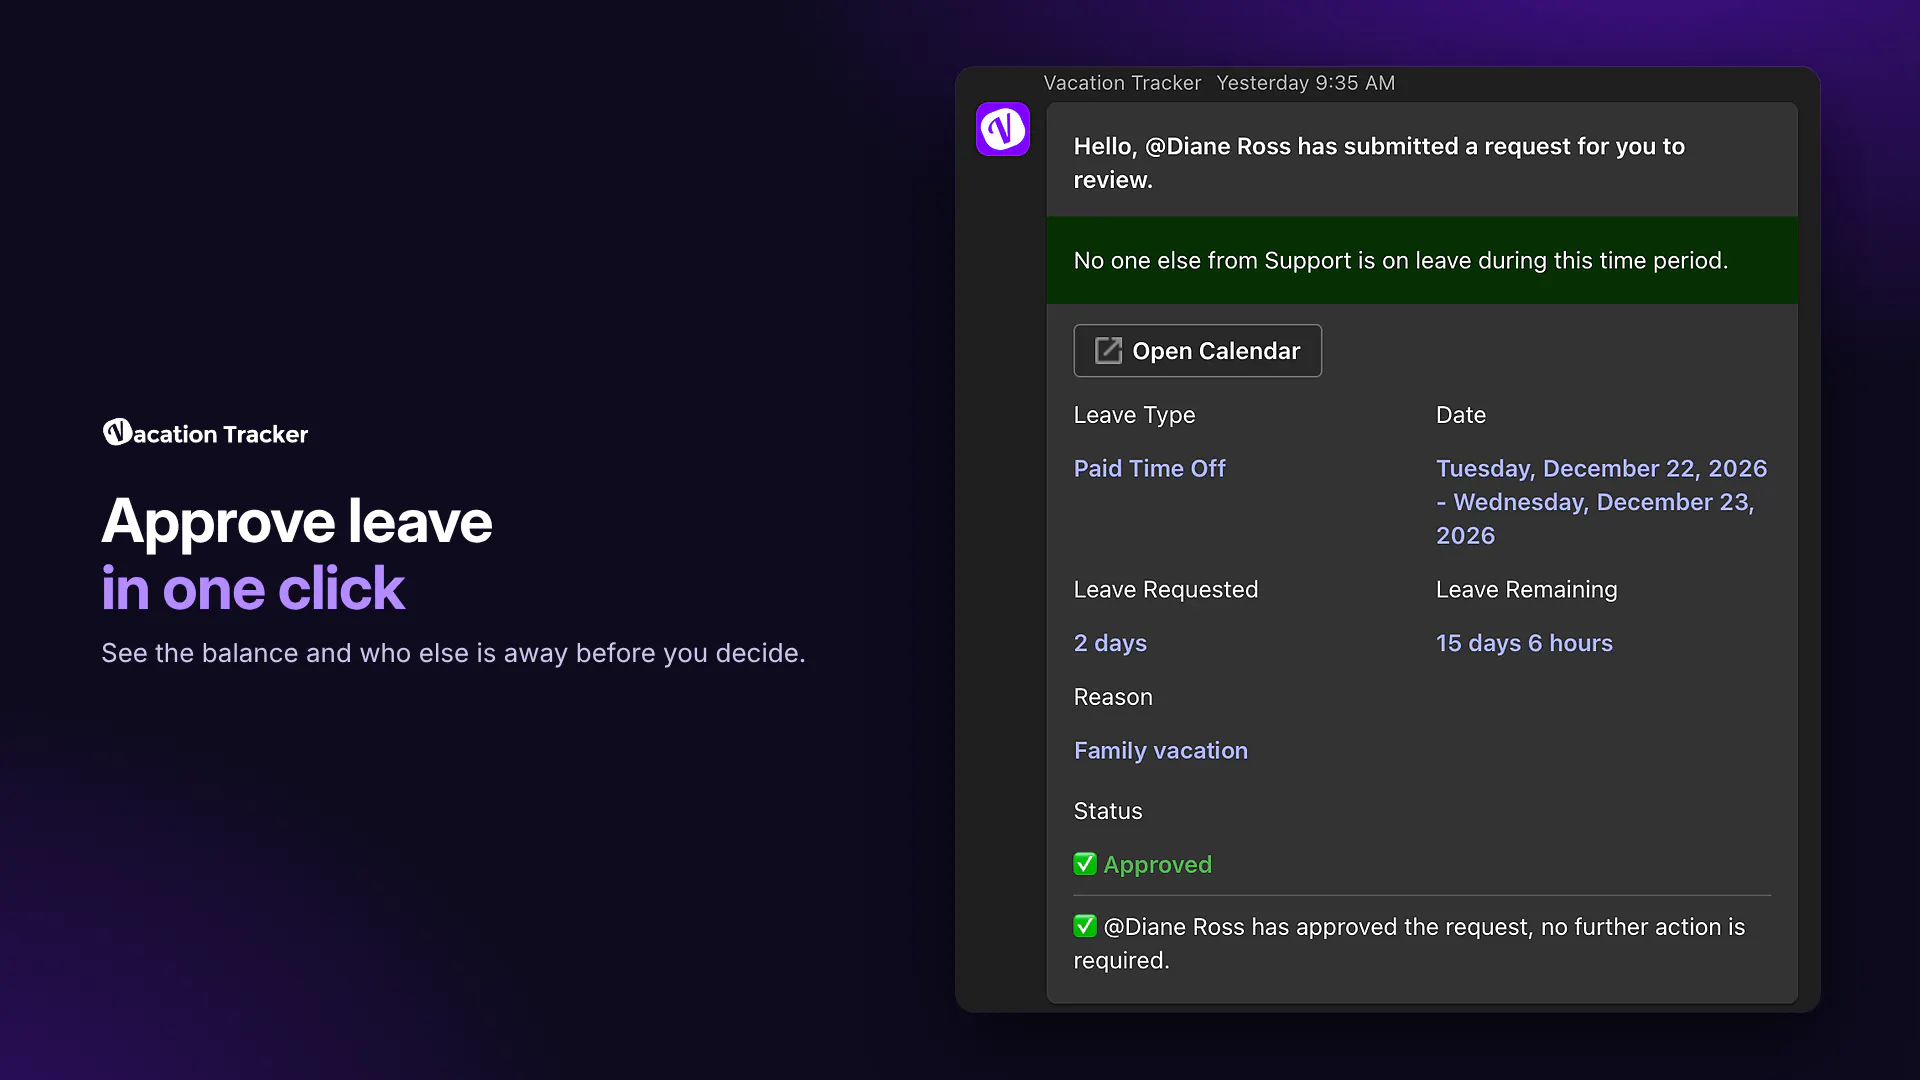Click the Leave Remaining label
1920x1080 pixels.
[1526, 590]
